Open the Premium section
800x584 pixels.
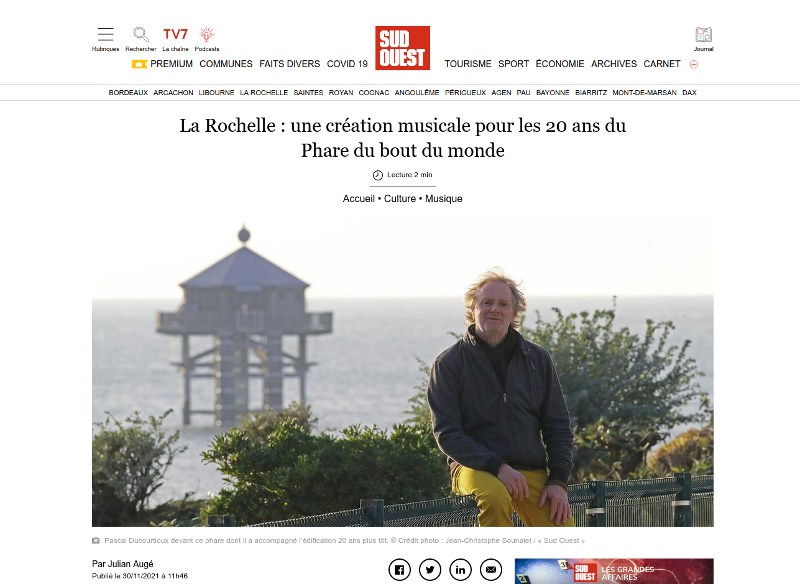(x=162, y=64)
